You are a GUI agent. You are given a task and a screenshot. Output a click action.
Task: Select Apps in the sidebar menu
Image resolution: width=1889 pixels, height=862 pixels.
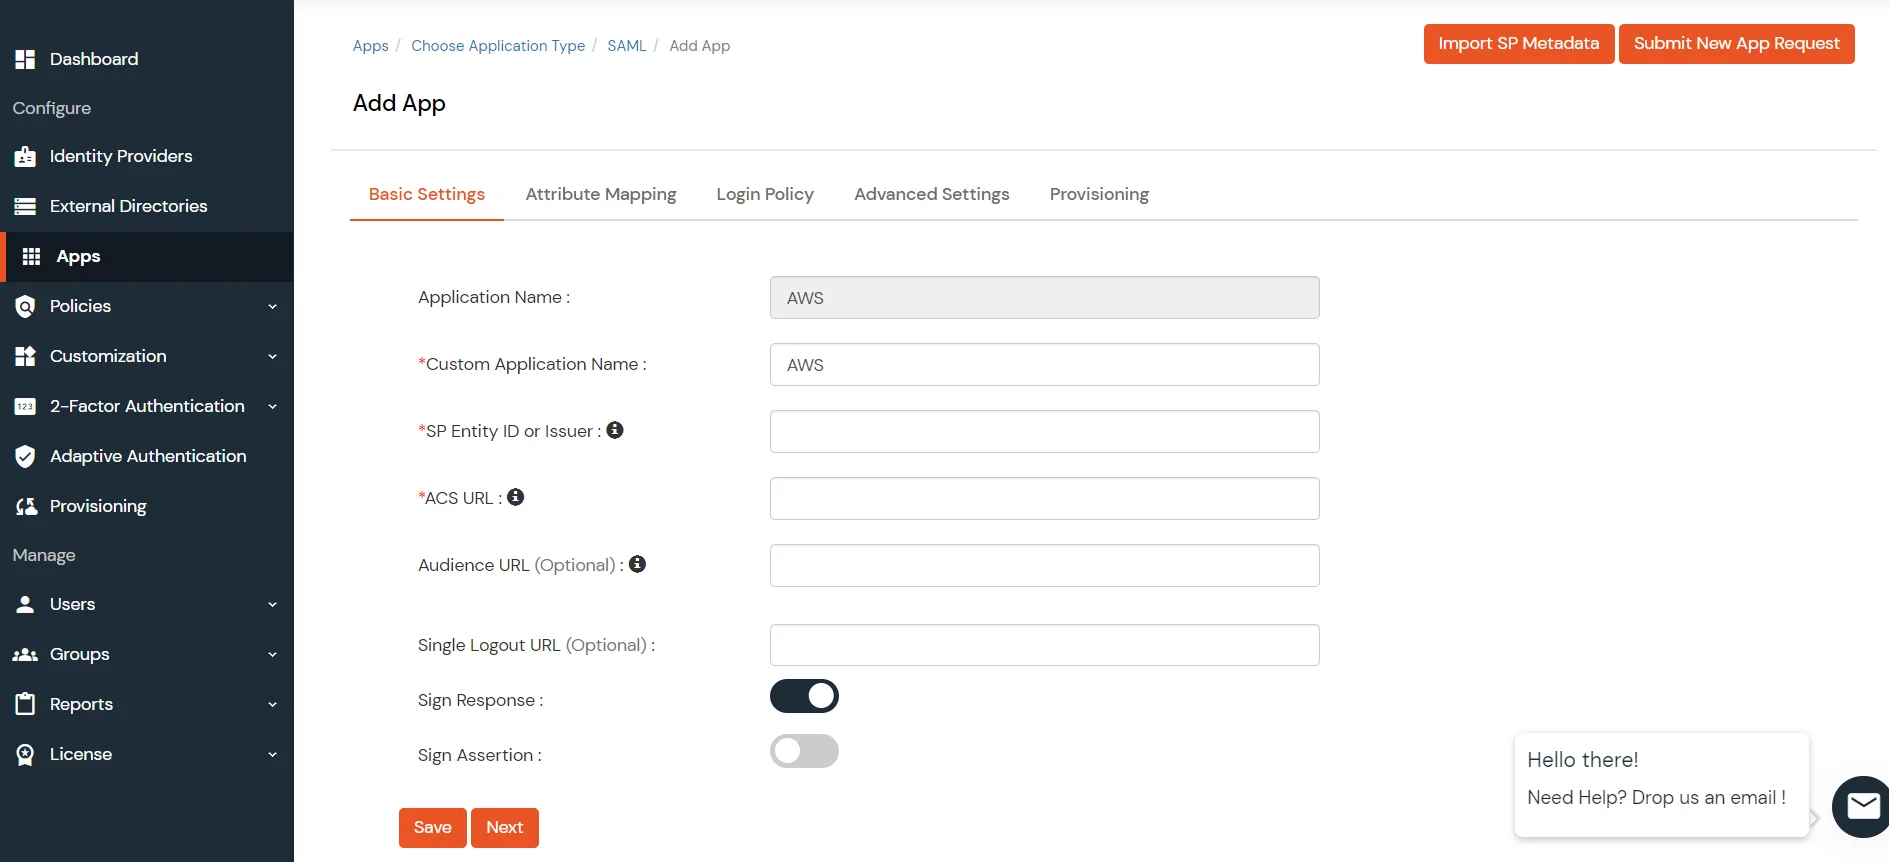click(147, 257)
